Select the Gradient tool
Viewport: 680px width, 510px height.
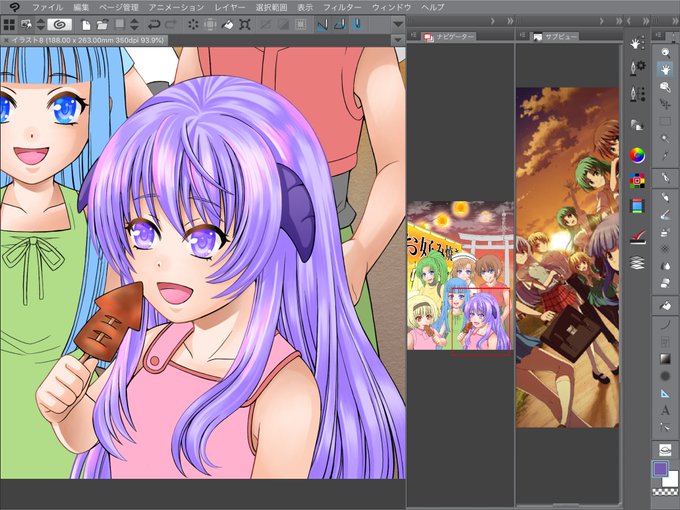coord(665,359)
